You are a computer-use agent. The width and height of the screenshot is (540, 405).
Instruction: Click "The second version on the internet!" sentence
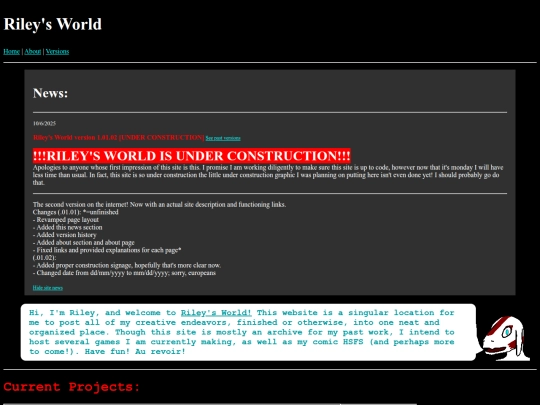159,205
